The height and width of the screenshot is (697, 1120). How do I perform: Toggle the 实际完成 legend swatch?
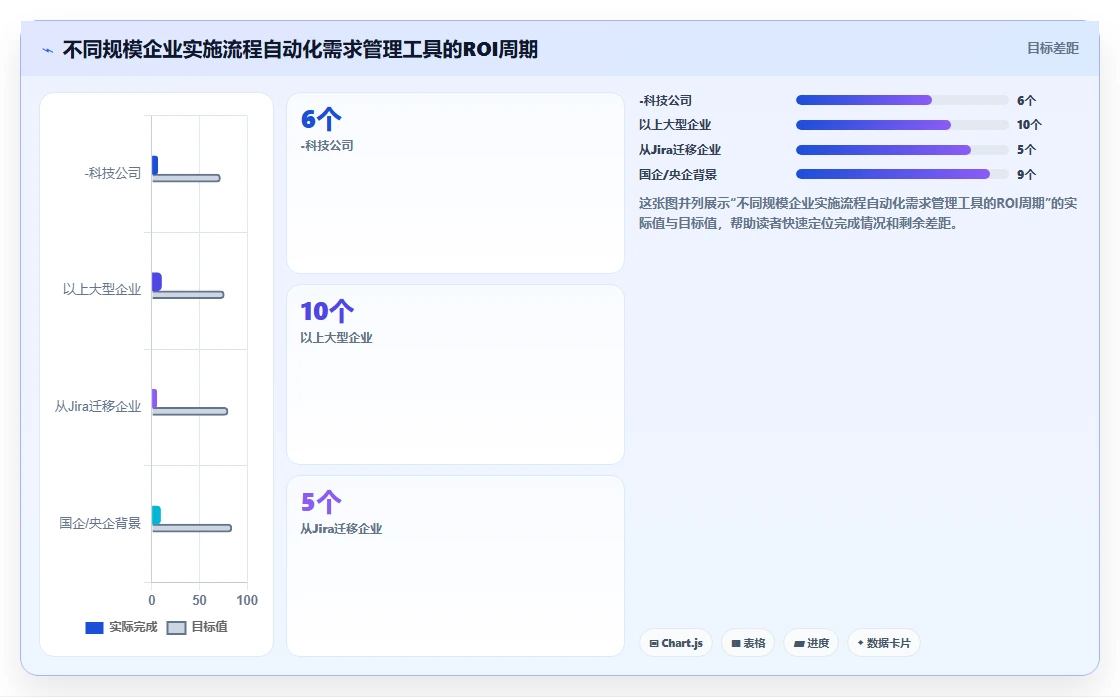click(x=94, y=628)
